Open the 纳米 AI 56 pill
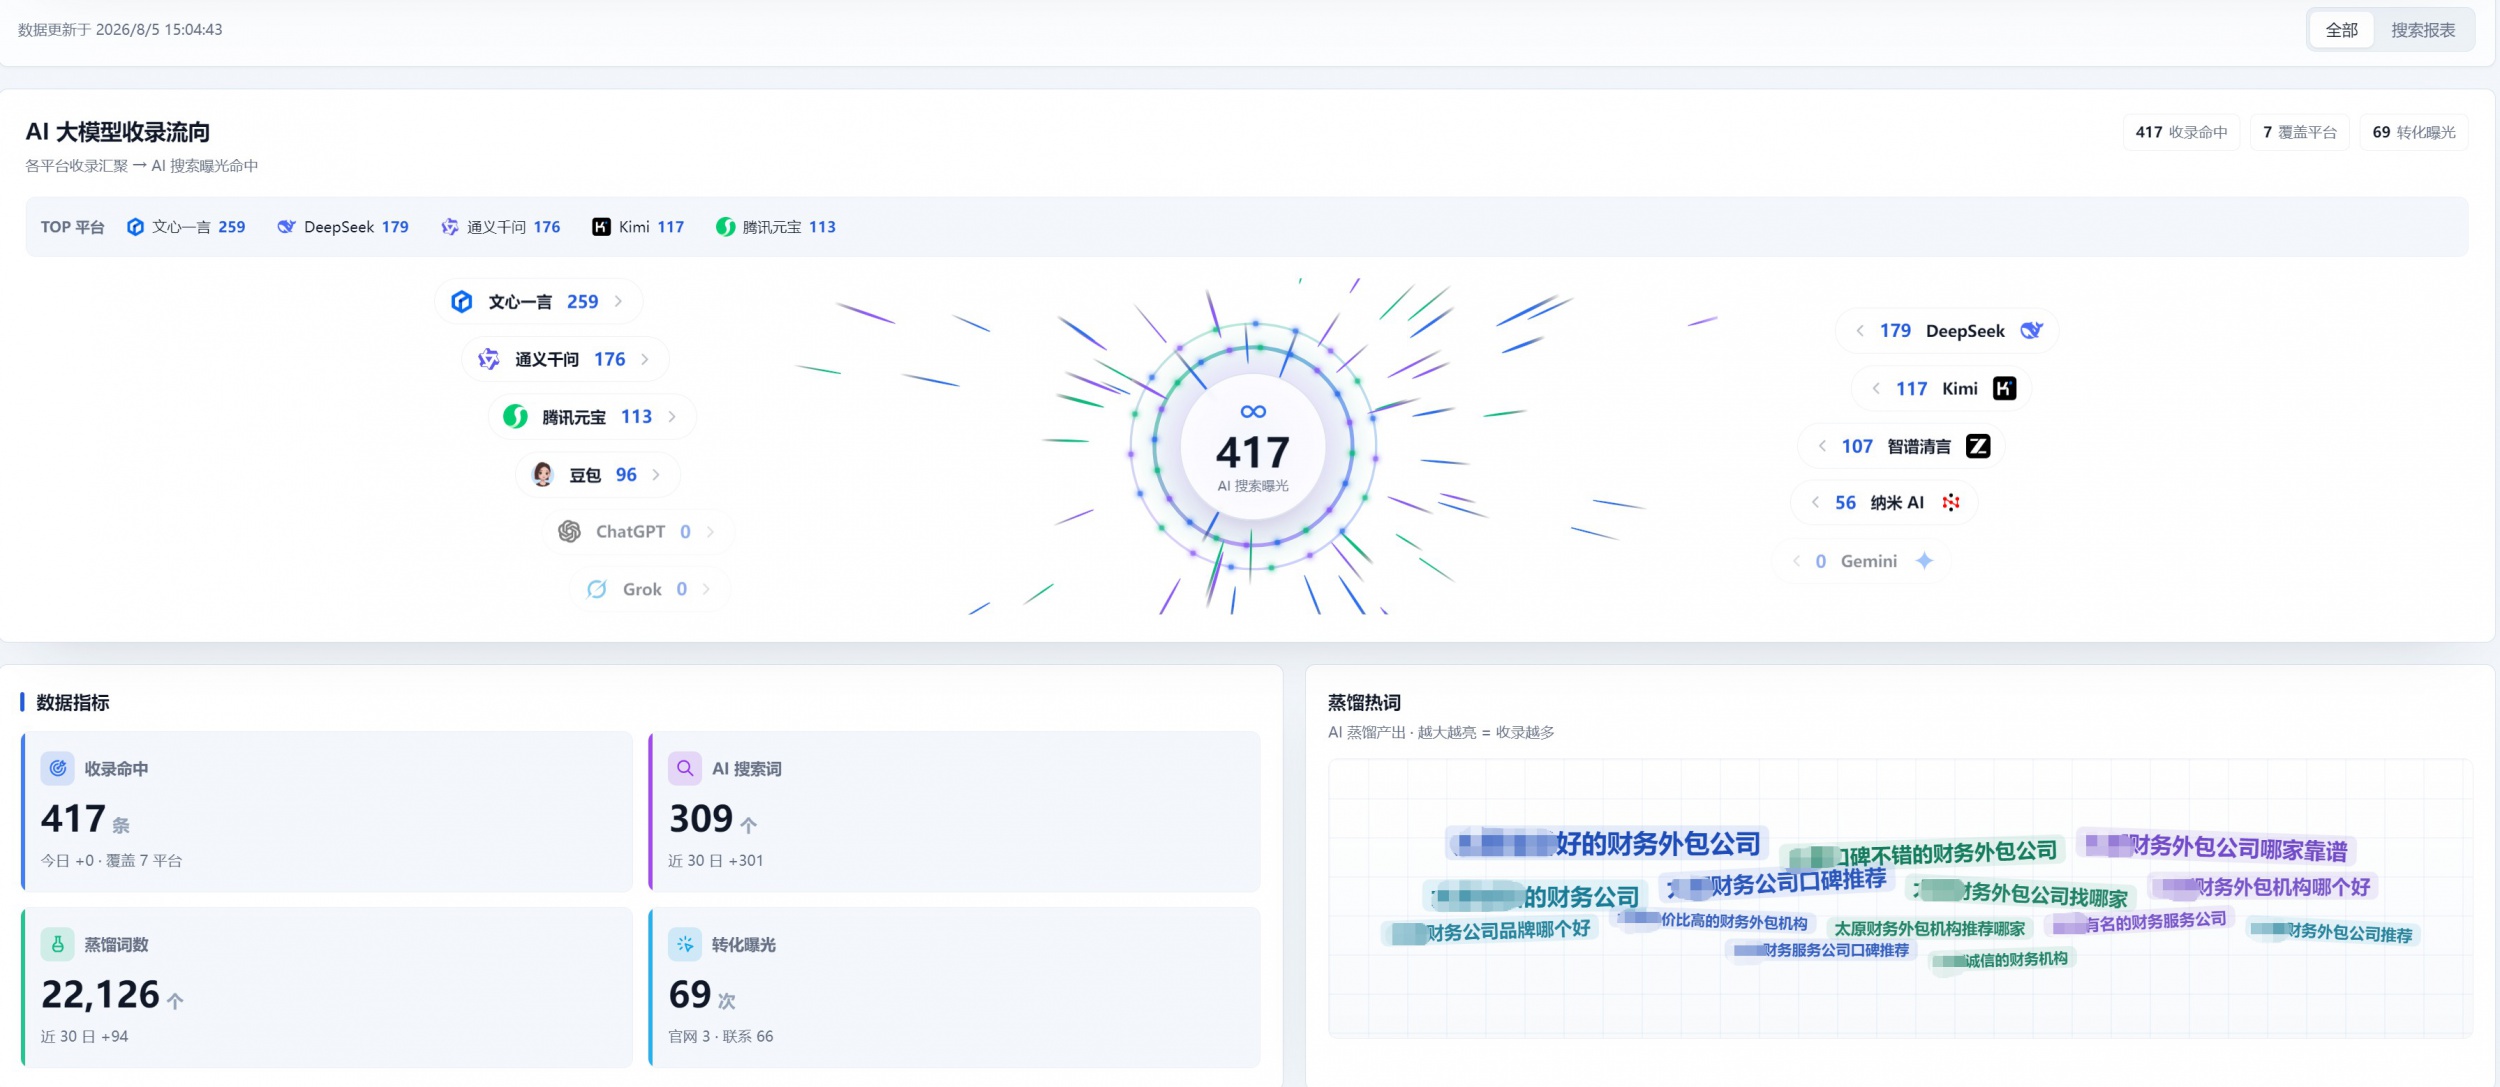 point(1884,503)
